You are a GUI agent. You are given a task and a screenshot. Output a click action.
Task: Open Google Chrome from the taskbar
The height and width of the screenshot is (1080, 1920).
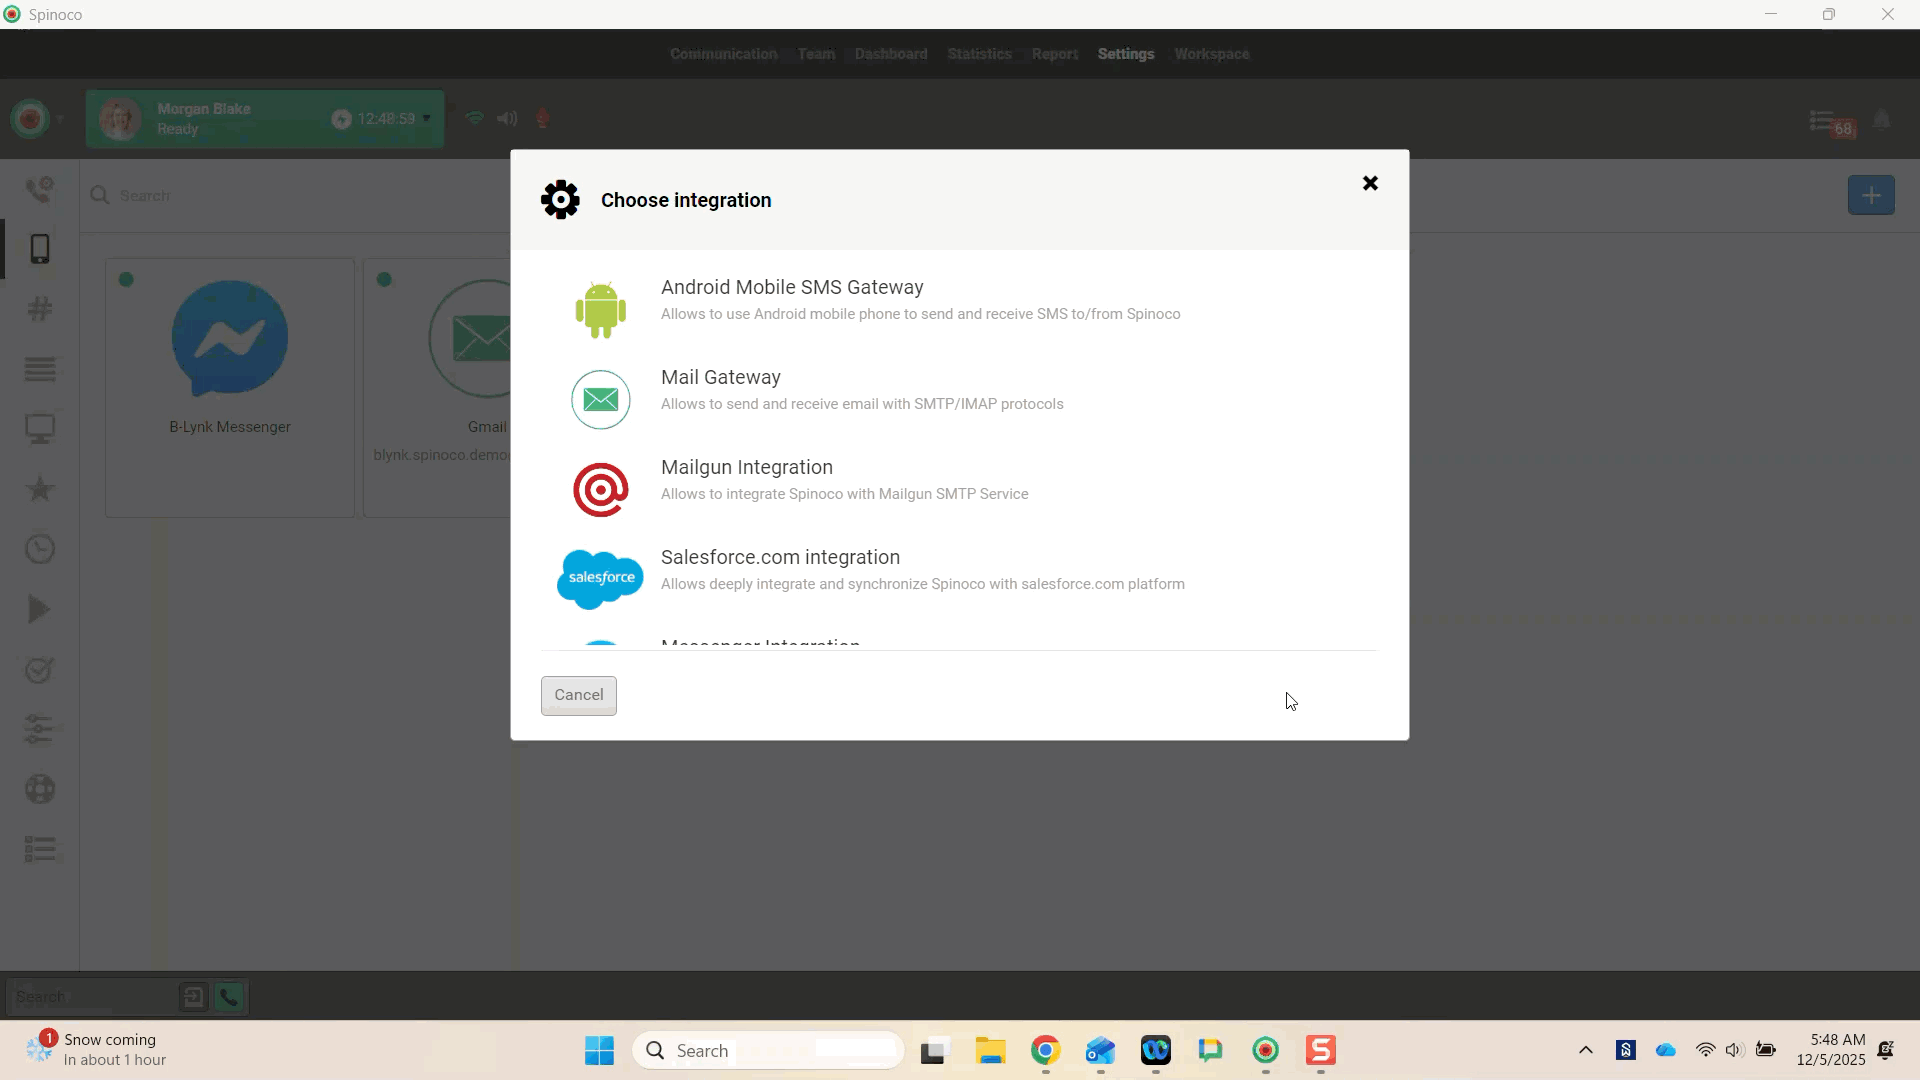pos(1045,1051)
